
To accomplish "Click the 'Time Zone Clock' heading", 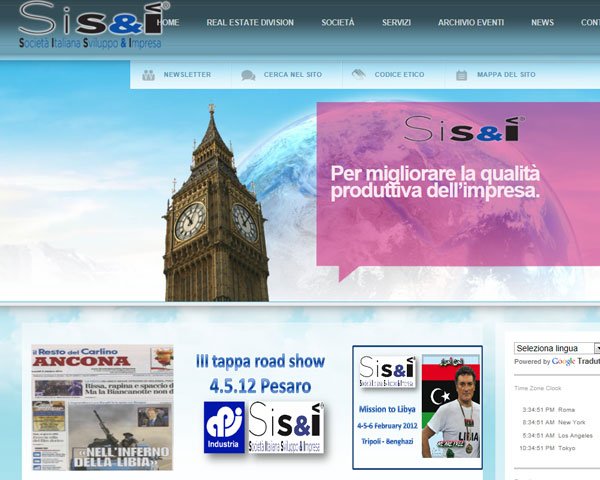I will [538, 388].
